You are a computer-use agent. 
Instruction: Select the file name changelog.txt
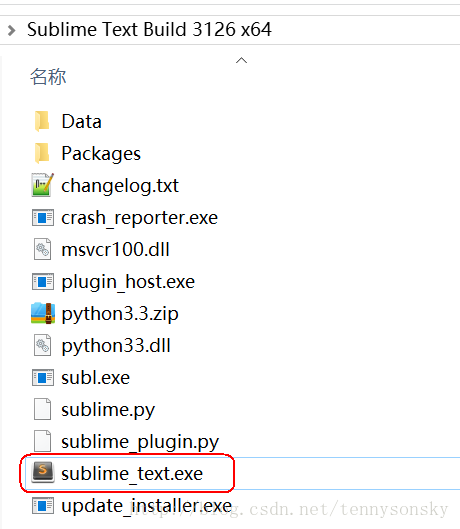click(x=120, y=186)
